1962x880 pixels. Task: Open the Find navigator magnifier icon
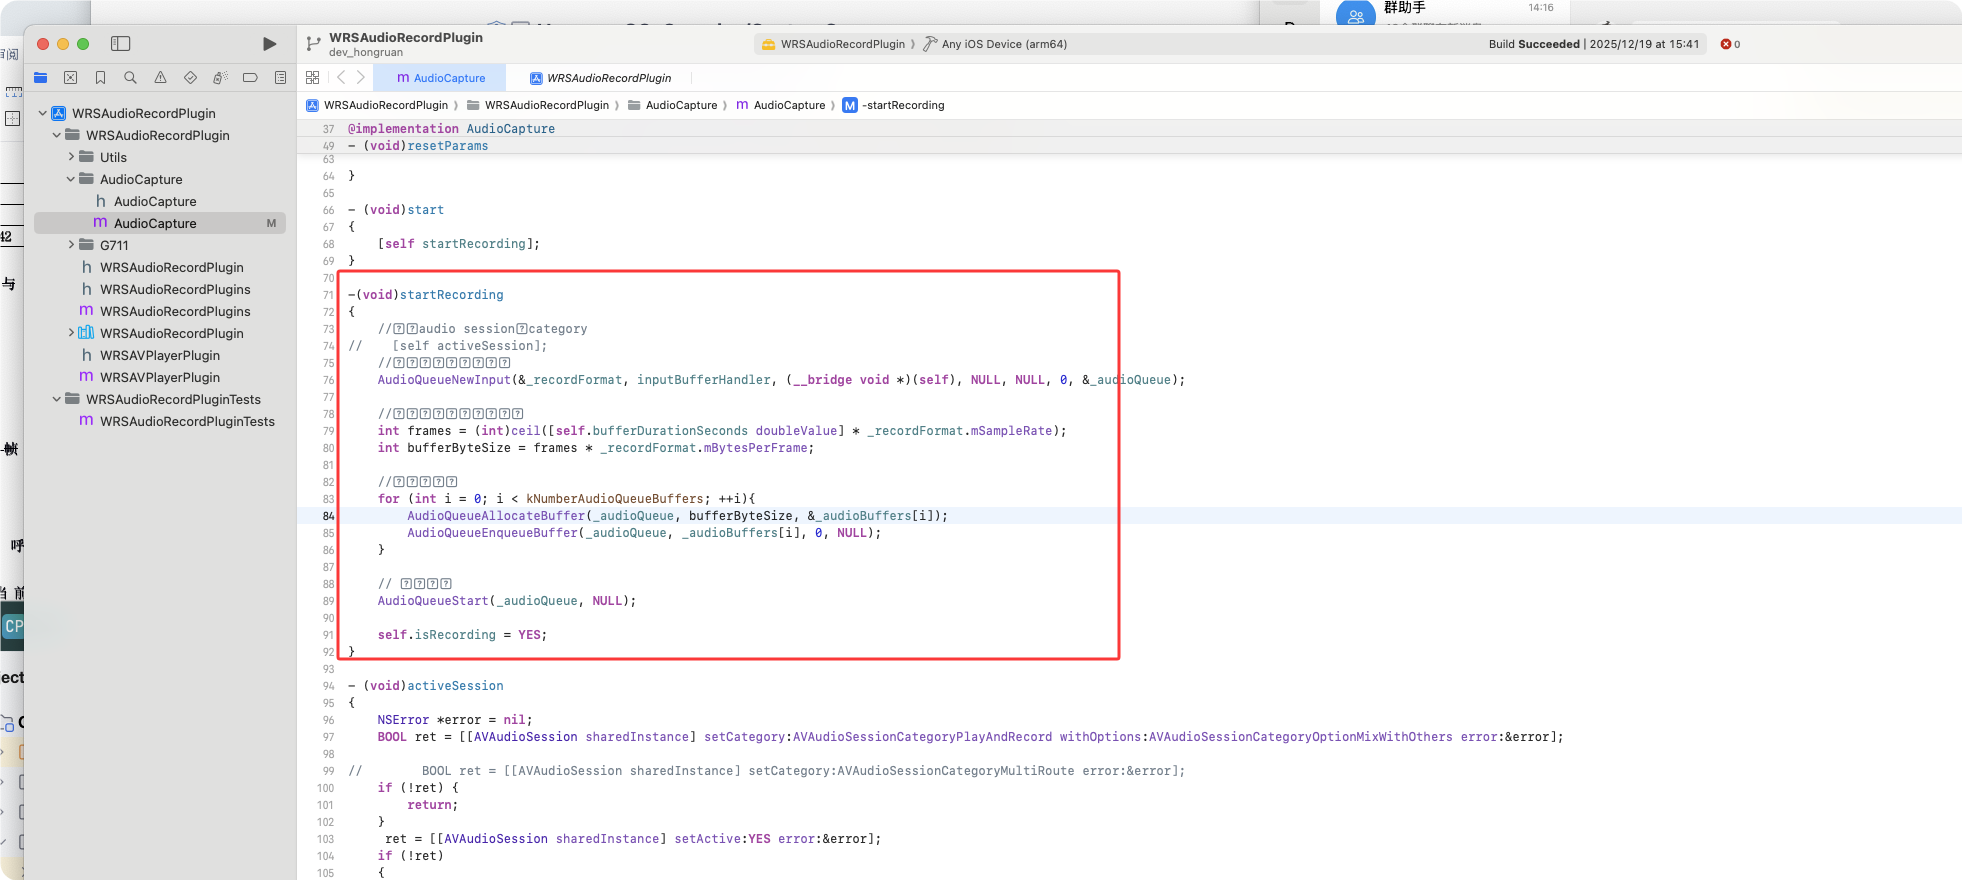point(130,78)
